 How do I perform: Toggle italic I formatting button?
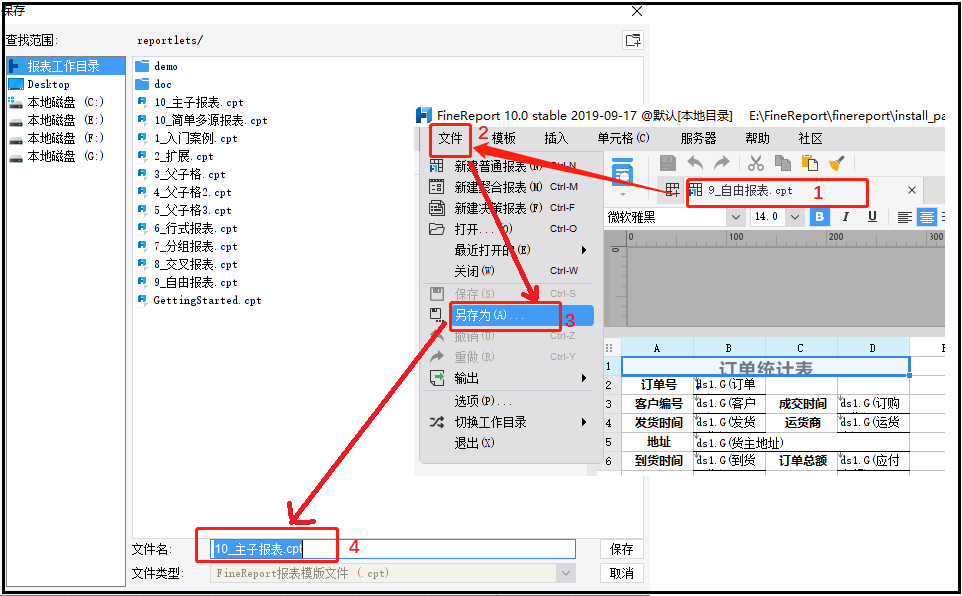click(845, 217)
